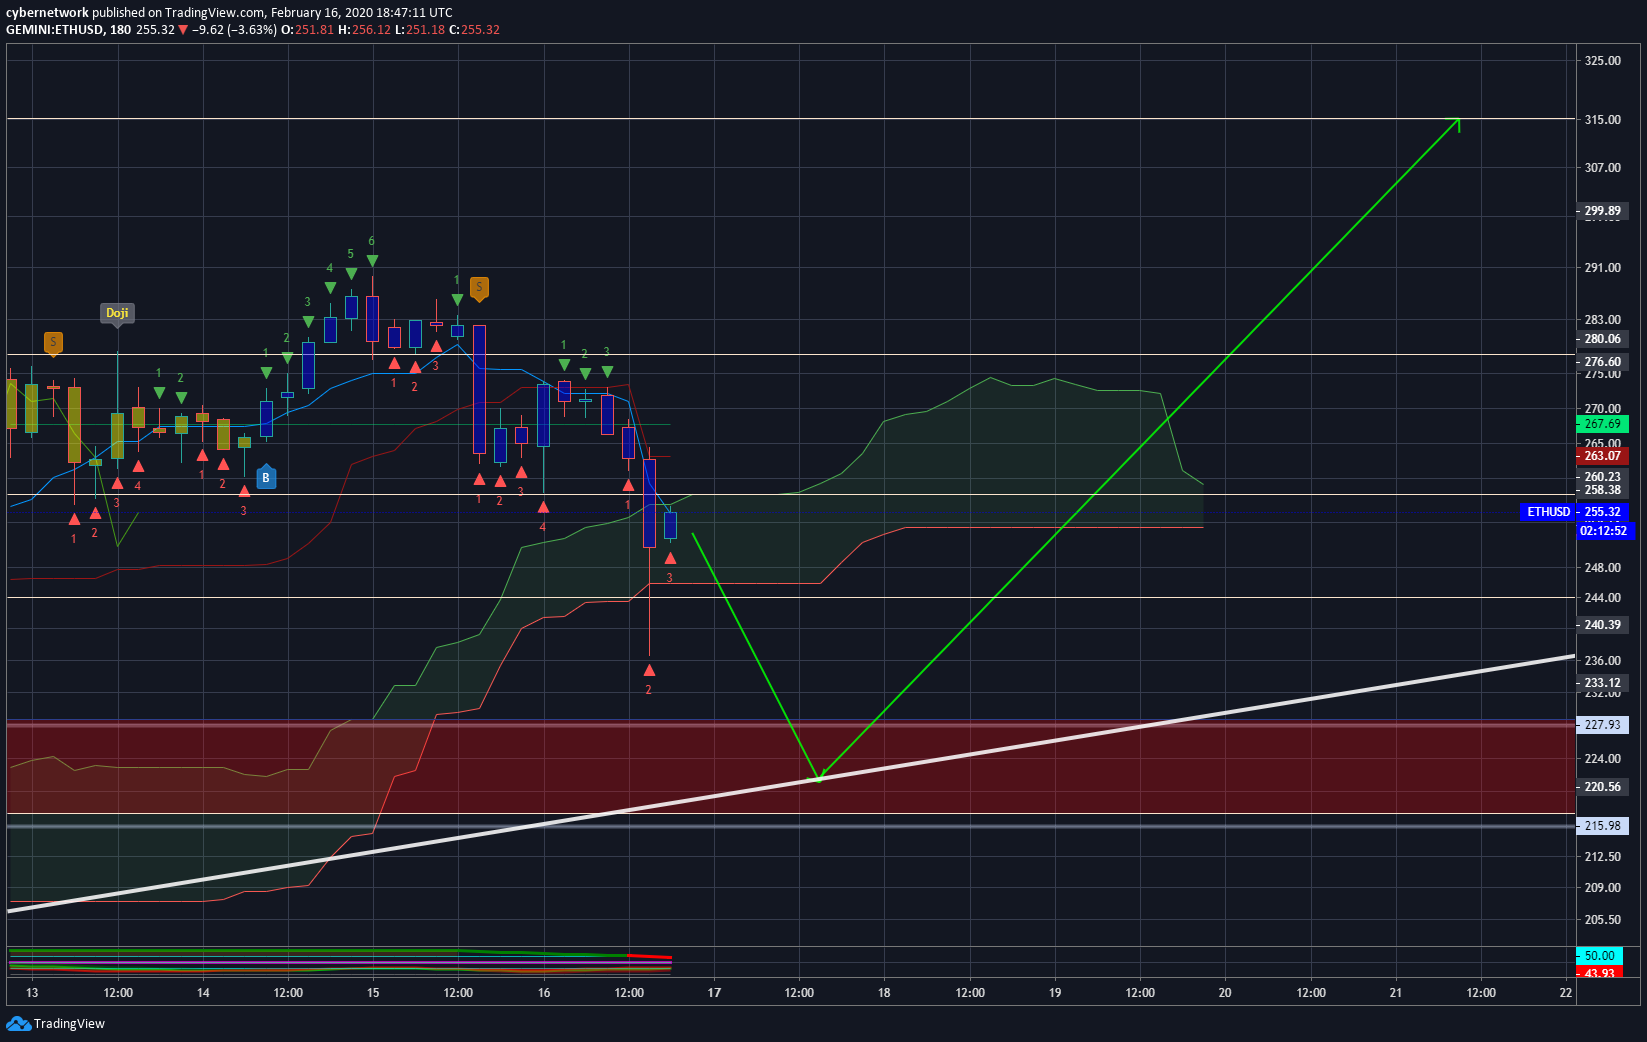Click the 276.60 price level tag
Image resolution: width=1647 pixels, height=1042 pixels.
tap(1602, 362)
